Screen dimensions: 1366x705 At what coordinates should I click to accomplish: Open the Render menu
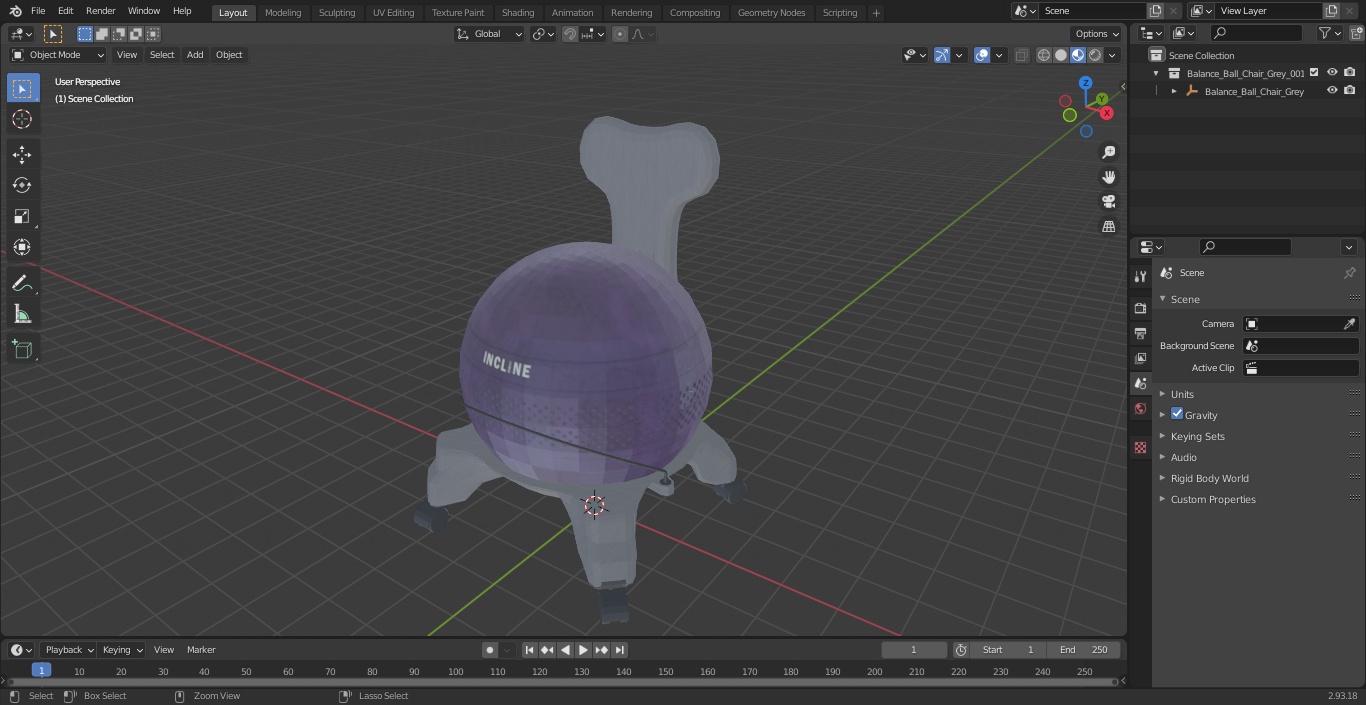pos(100,11)
